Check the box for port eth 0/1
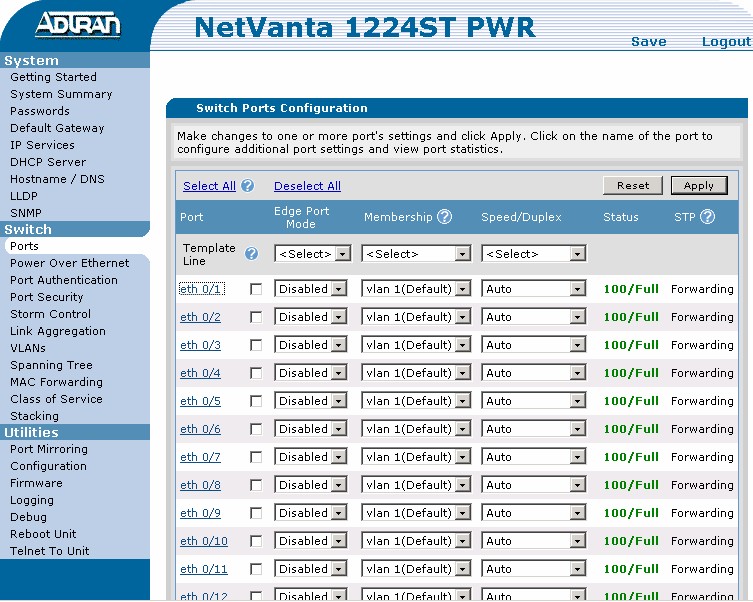This screenshot has height=602, width=753. tap(256, 289)
